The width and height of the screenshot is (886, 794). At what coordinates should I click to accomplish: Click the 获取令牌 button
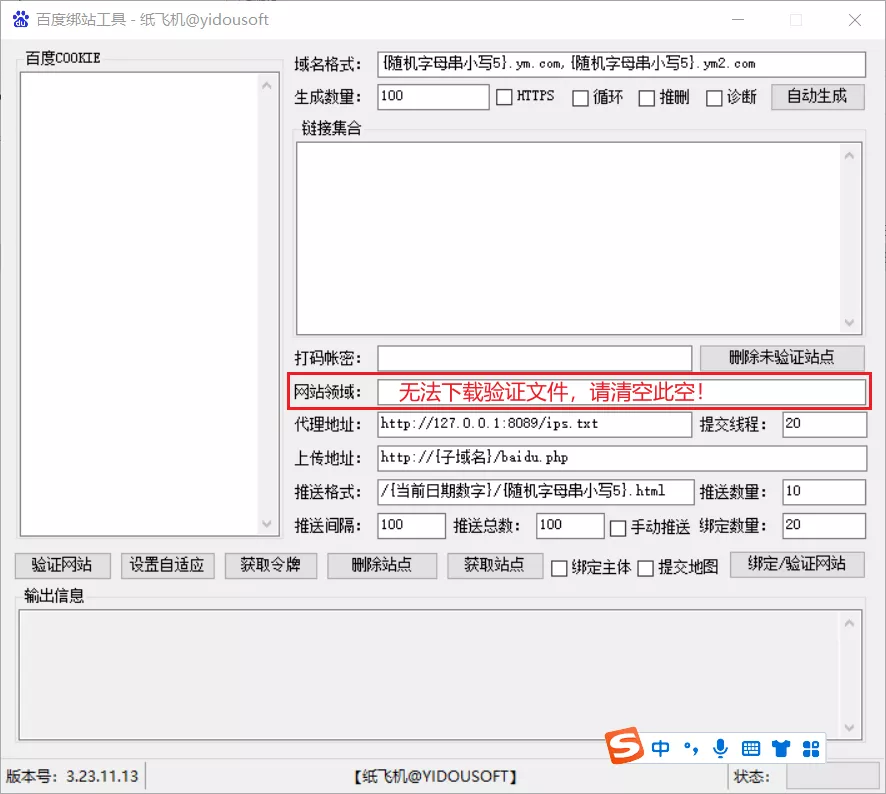tap(271, 565)
